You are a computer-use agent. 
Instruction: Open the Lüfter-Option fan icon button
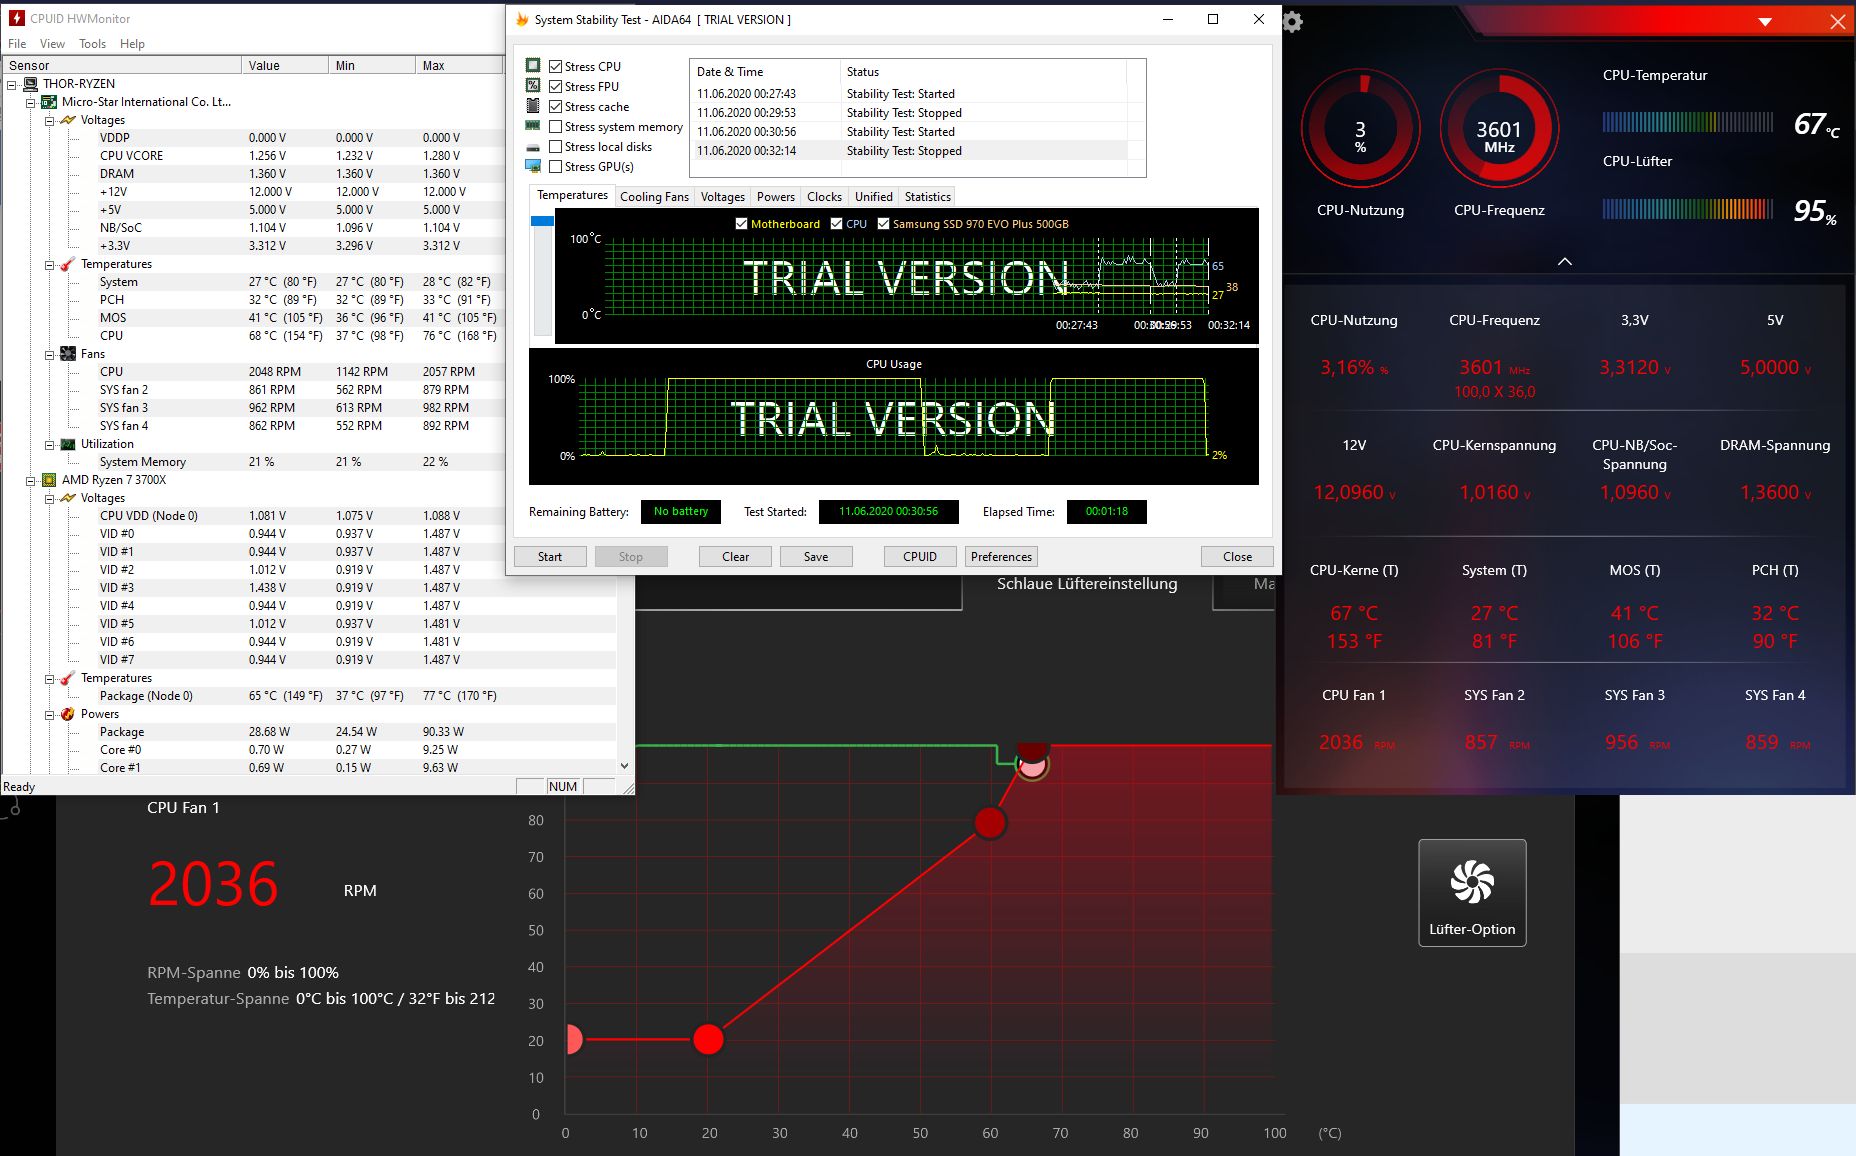[1472, 892]
